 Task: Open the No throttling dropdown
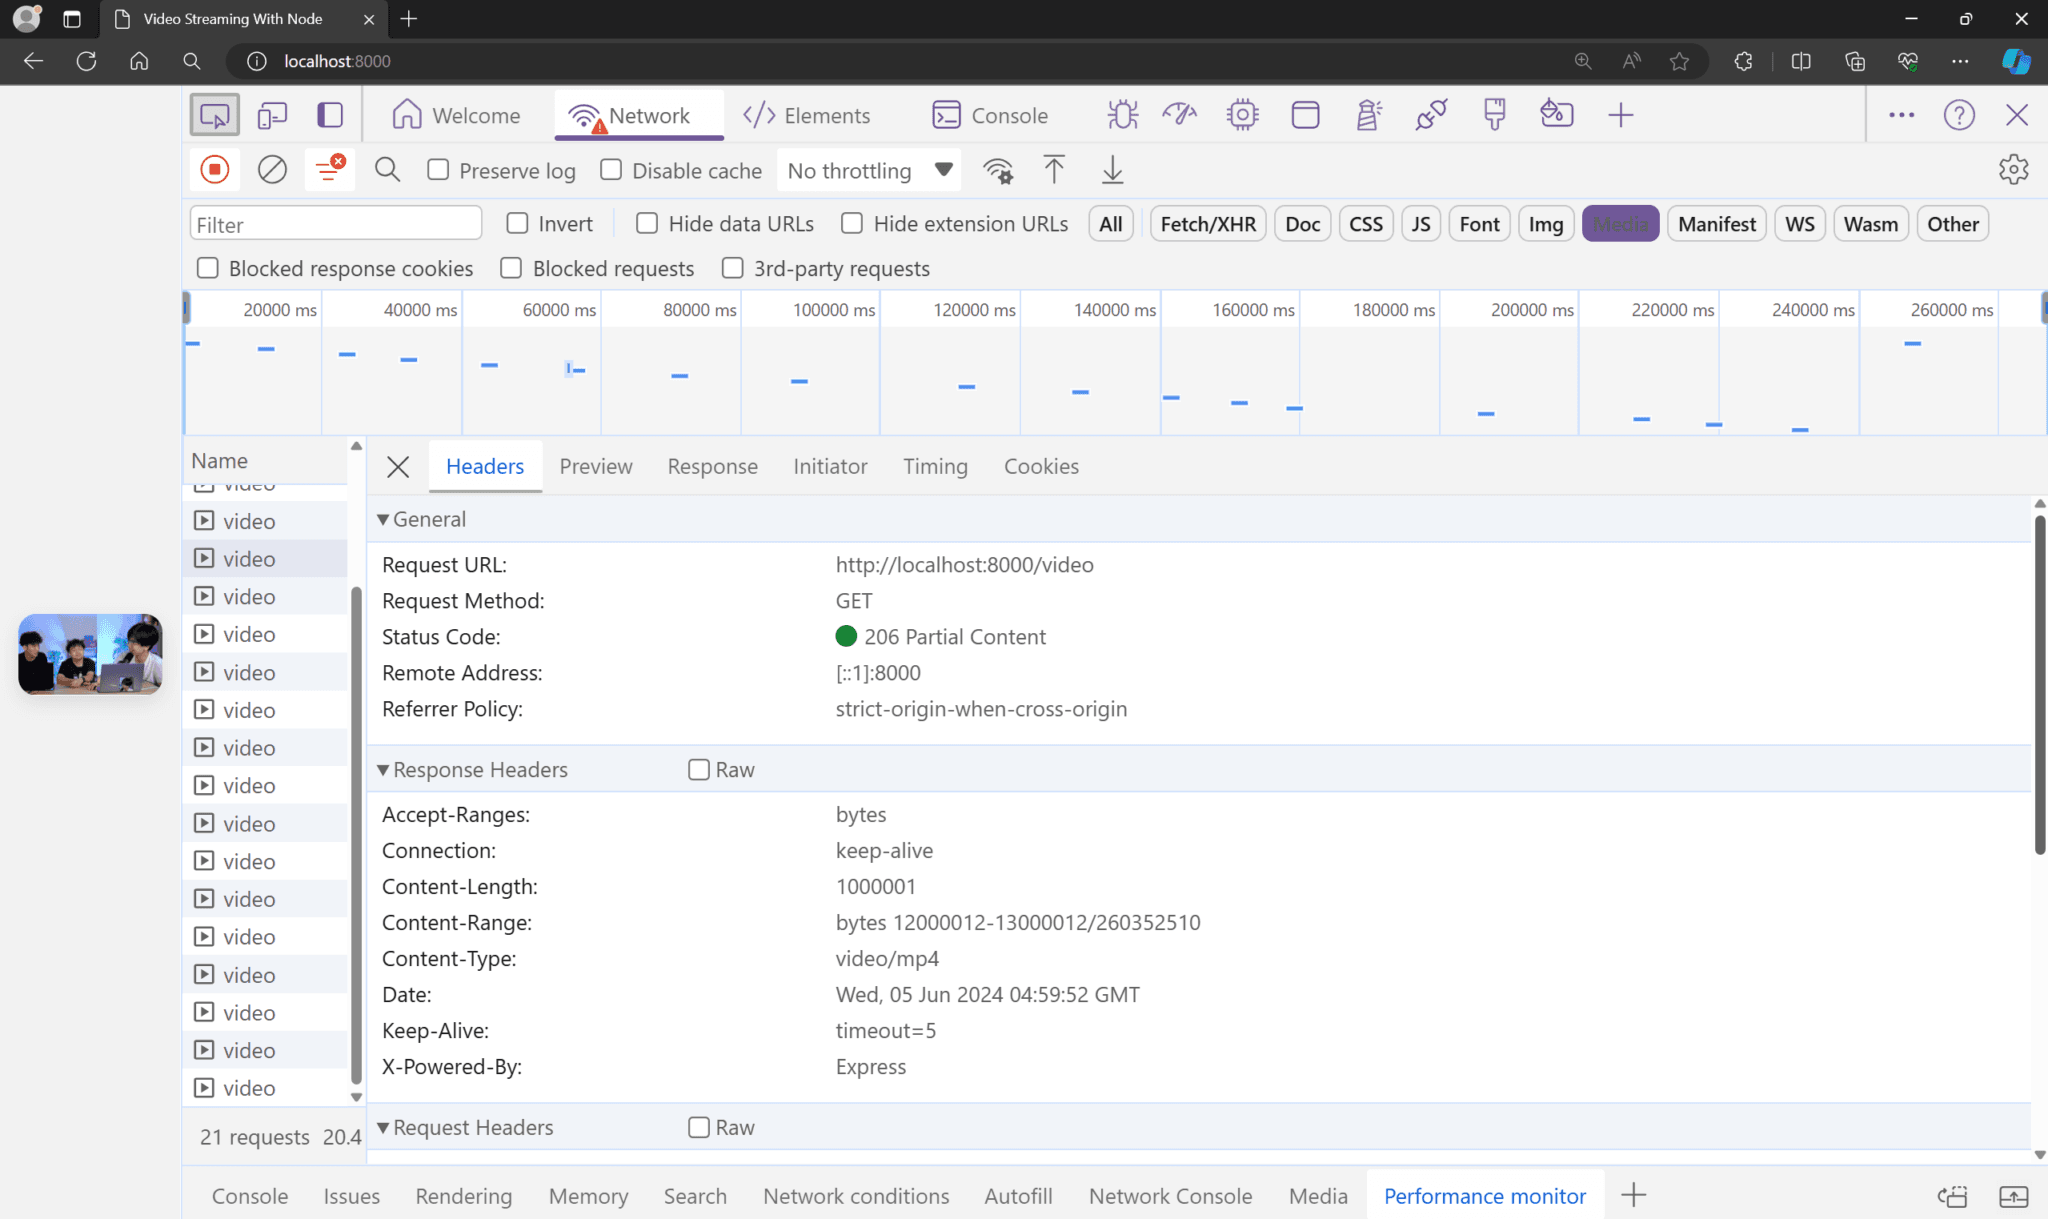point(869,170)
